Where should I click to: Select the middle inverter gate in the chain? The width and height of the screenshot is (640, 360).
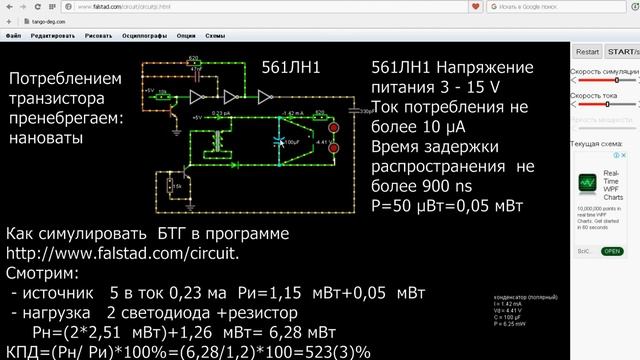pos(231,97)
